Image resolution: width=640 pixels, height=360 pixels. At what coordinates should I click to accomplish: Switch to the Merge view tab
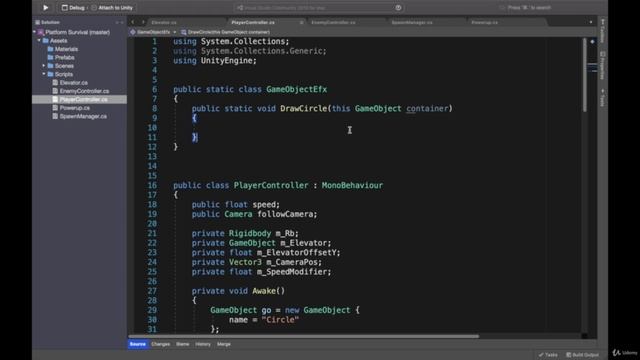(224, 344)
